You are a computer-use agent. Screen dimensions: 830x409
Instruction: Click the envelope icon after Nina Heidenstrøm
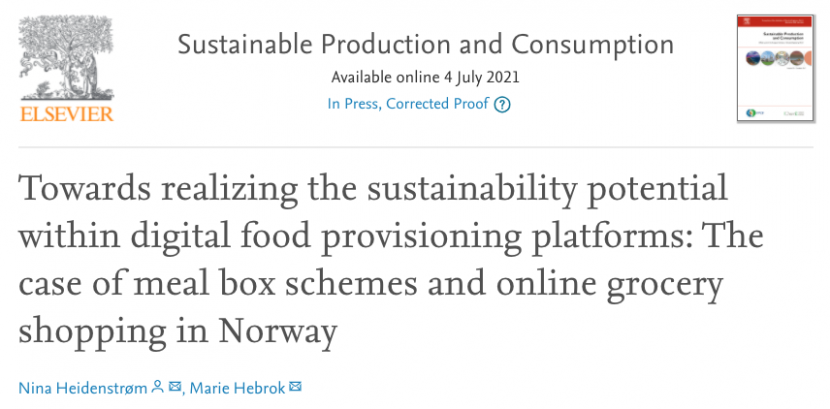tap(175, 387)
